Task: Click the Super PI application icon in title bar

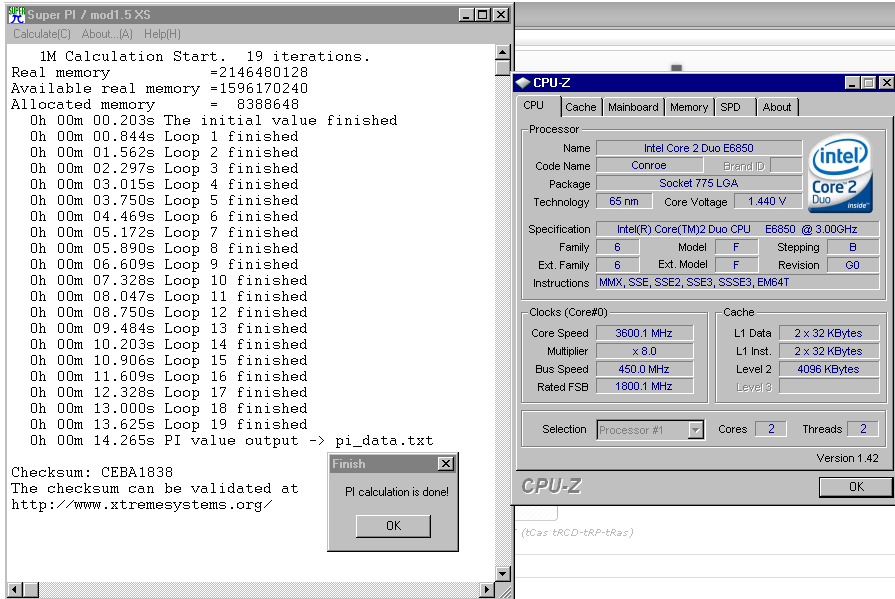Action: (x=16, y=15)
